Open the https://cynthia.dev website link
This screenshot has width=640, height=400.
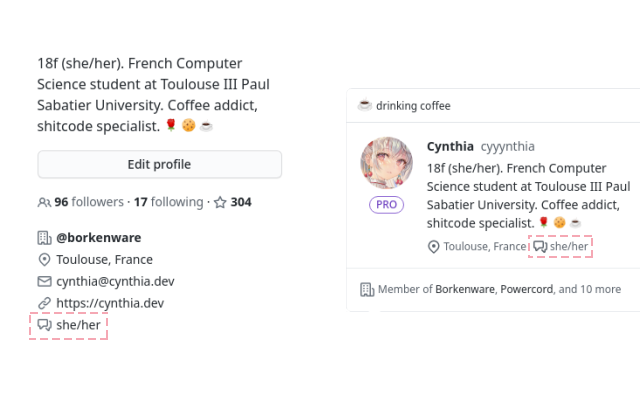(x=110, y=303)
